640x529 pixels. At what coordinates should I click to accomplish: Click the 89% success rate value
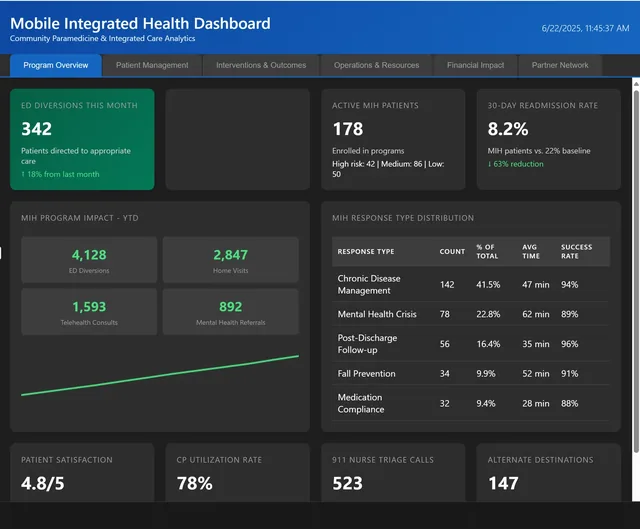pos(569,314)
